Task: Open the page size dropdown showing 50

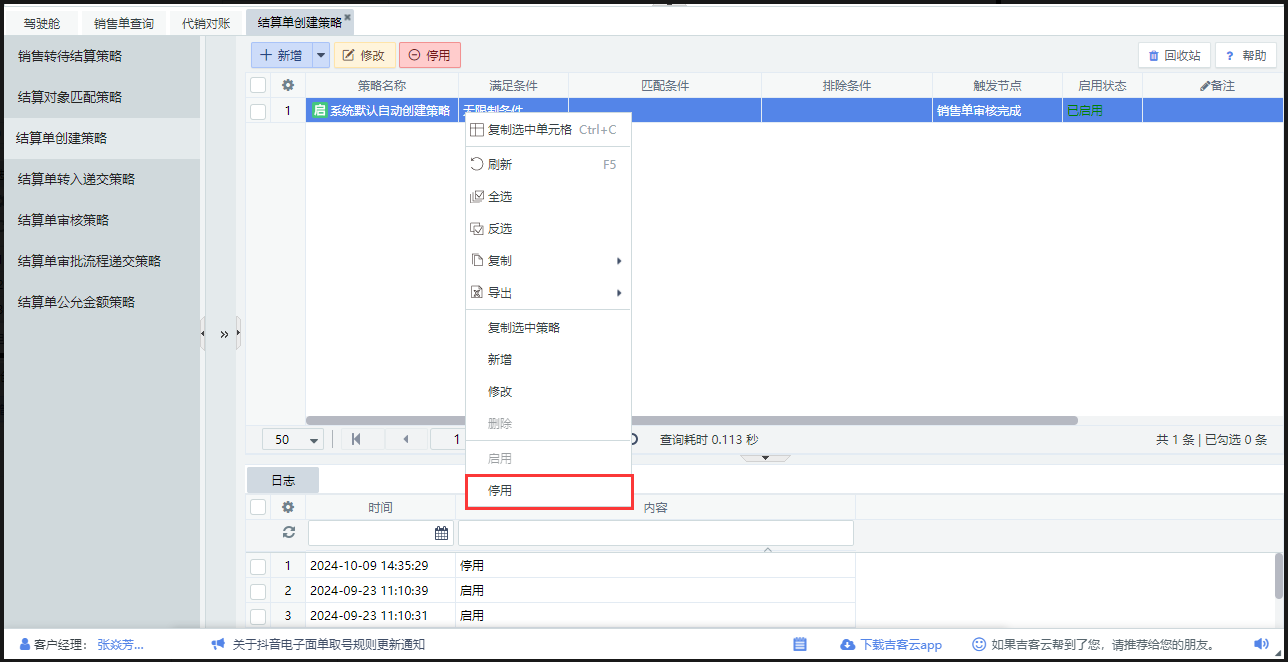Action: 292,440
